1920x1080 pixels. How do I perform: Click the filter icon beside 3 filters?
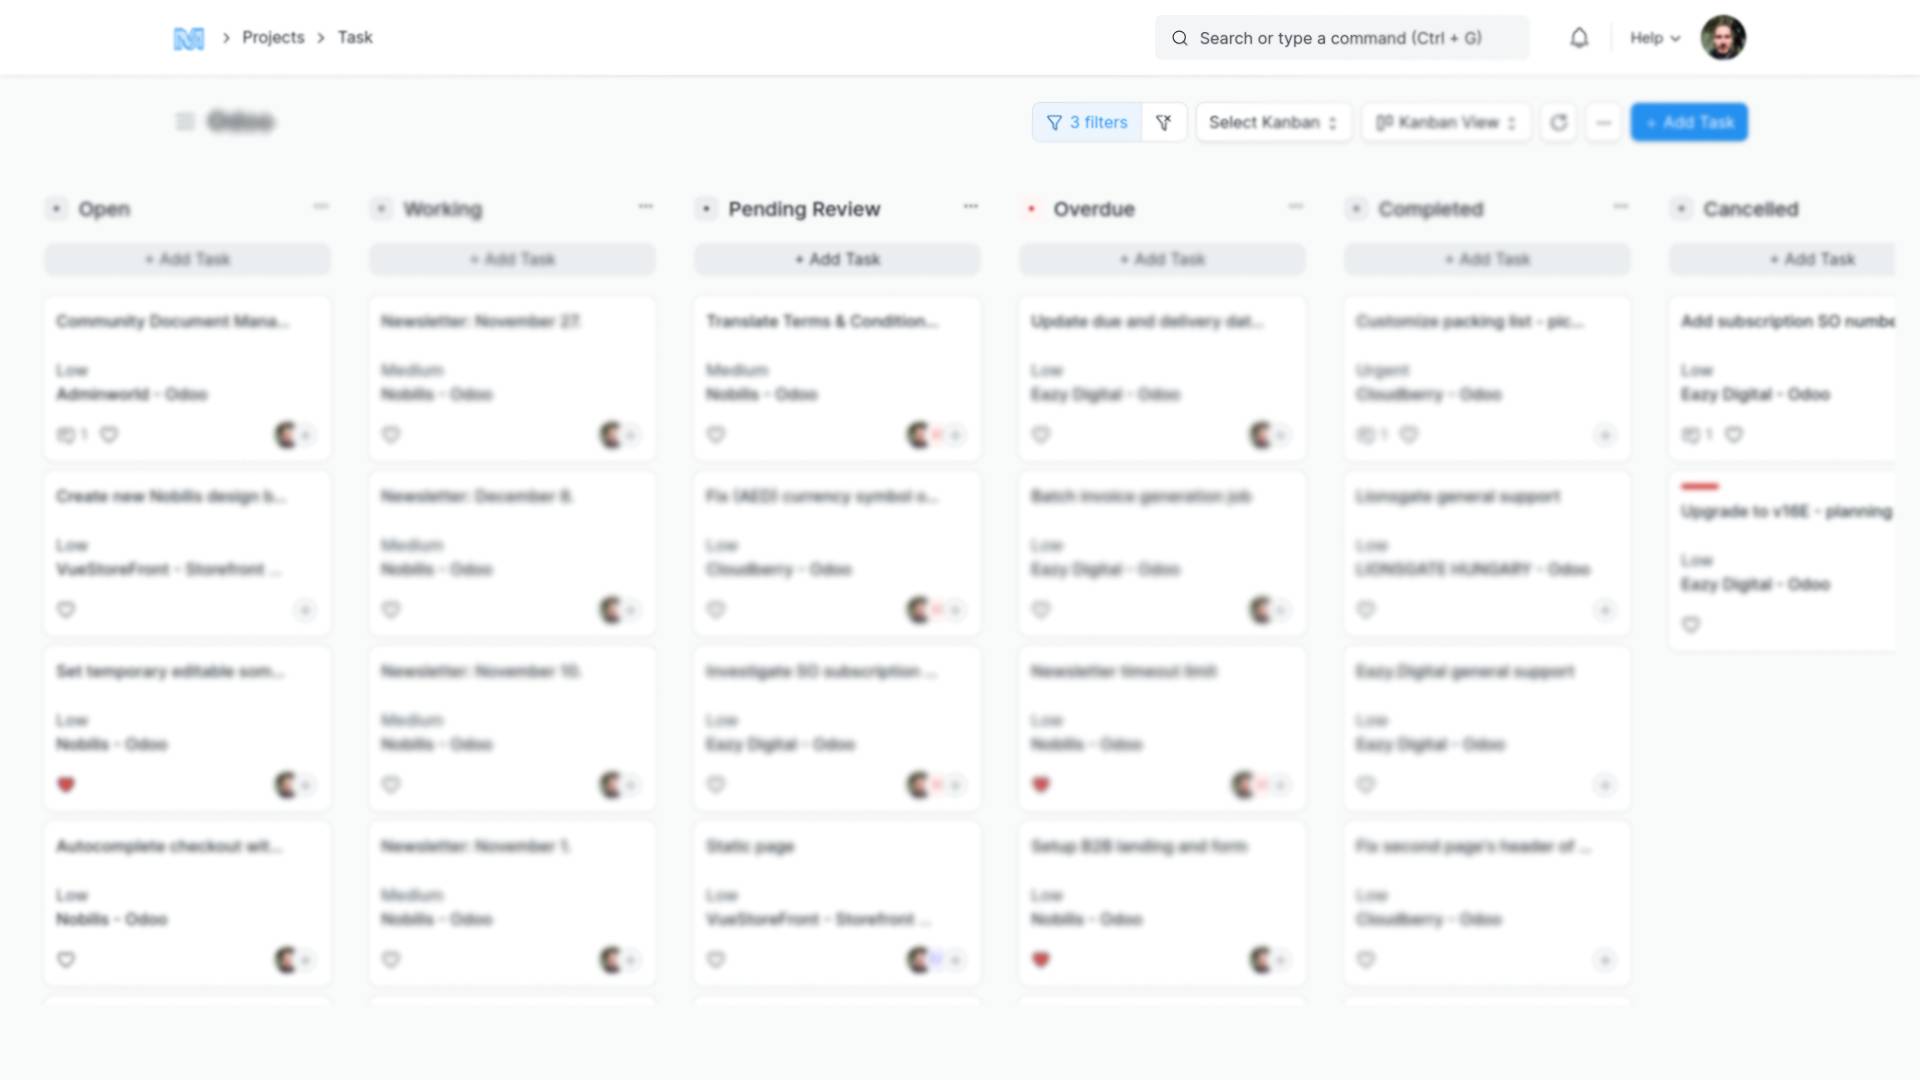(x=1163, y=122)
